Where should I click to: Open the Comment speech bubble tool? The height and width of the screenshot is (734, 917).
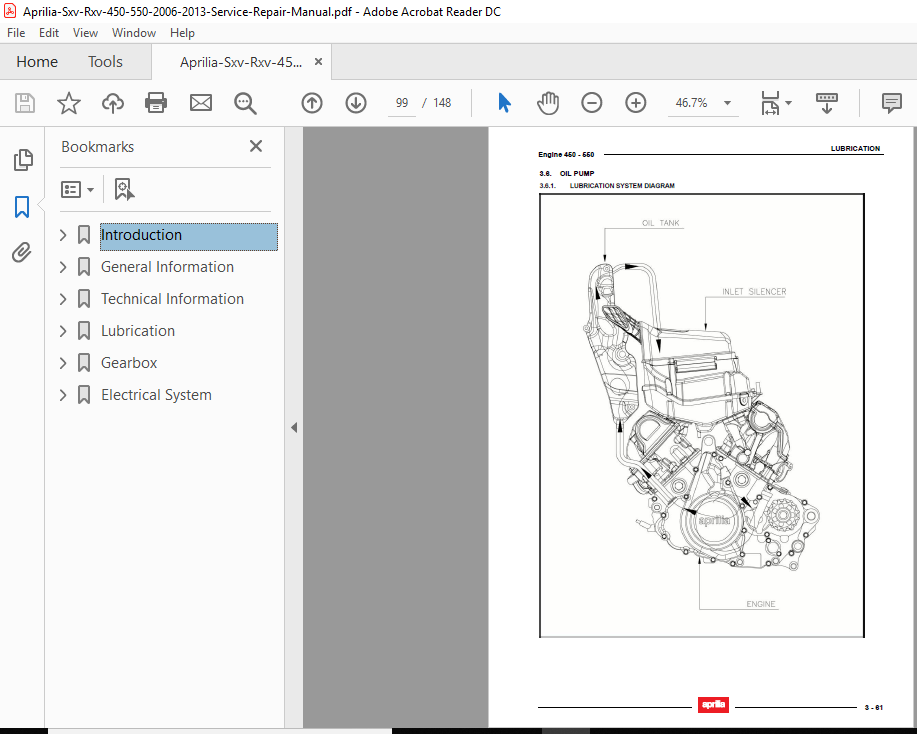coord(891,103)
